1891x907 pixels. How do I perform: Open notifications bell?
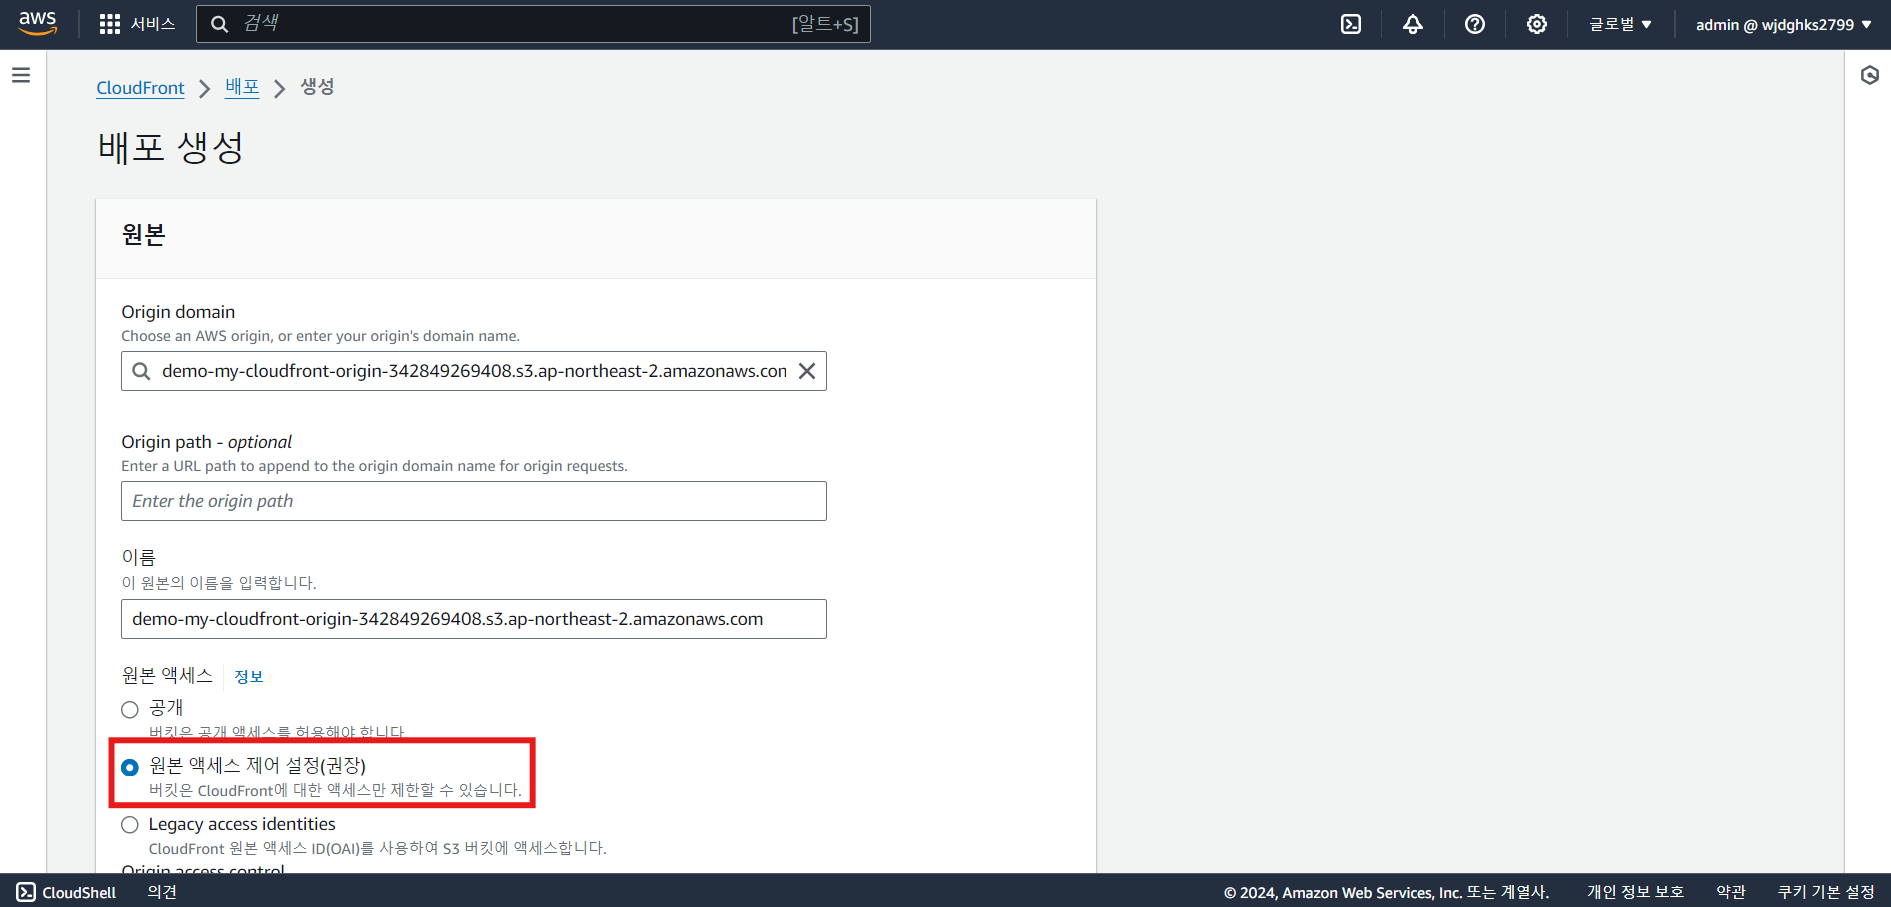coord(1413,24)
